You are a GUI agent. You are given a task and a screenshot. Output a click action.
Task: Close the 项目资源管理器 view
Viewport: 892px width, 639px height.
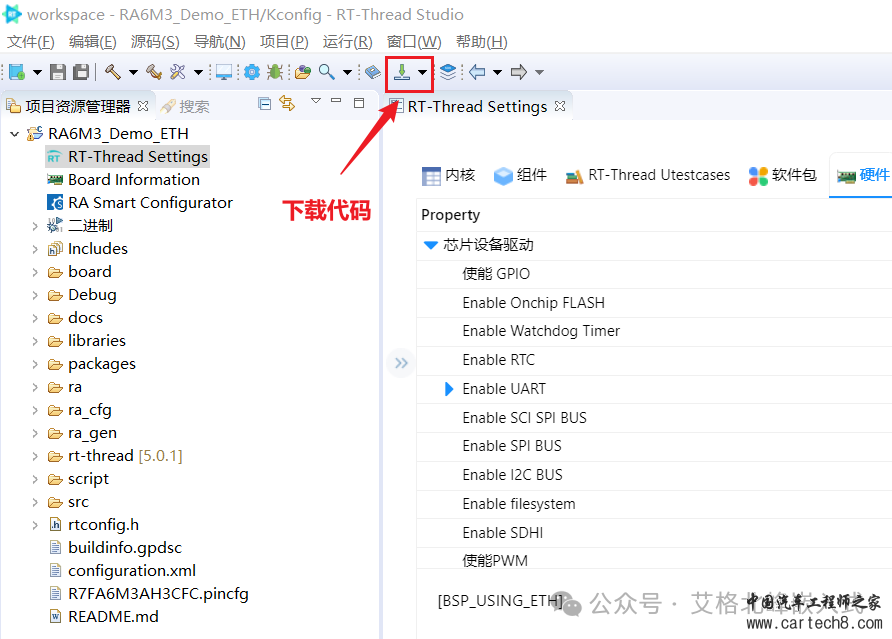click(143, 106)
